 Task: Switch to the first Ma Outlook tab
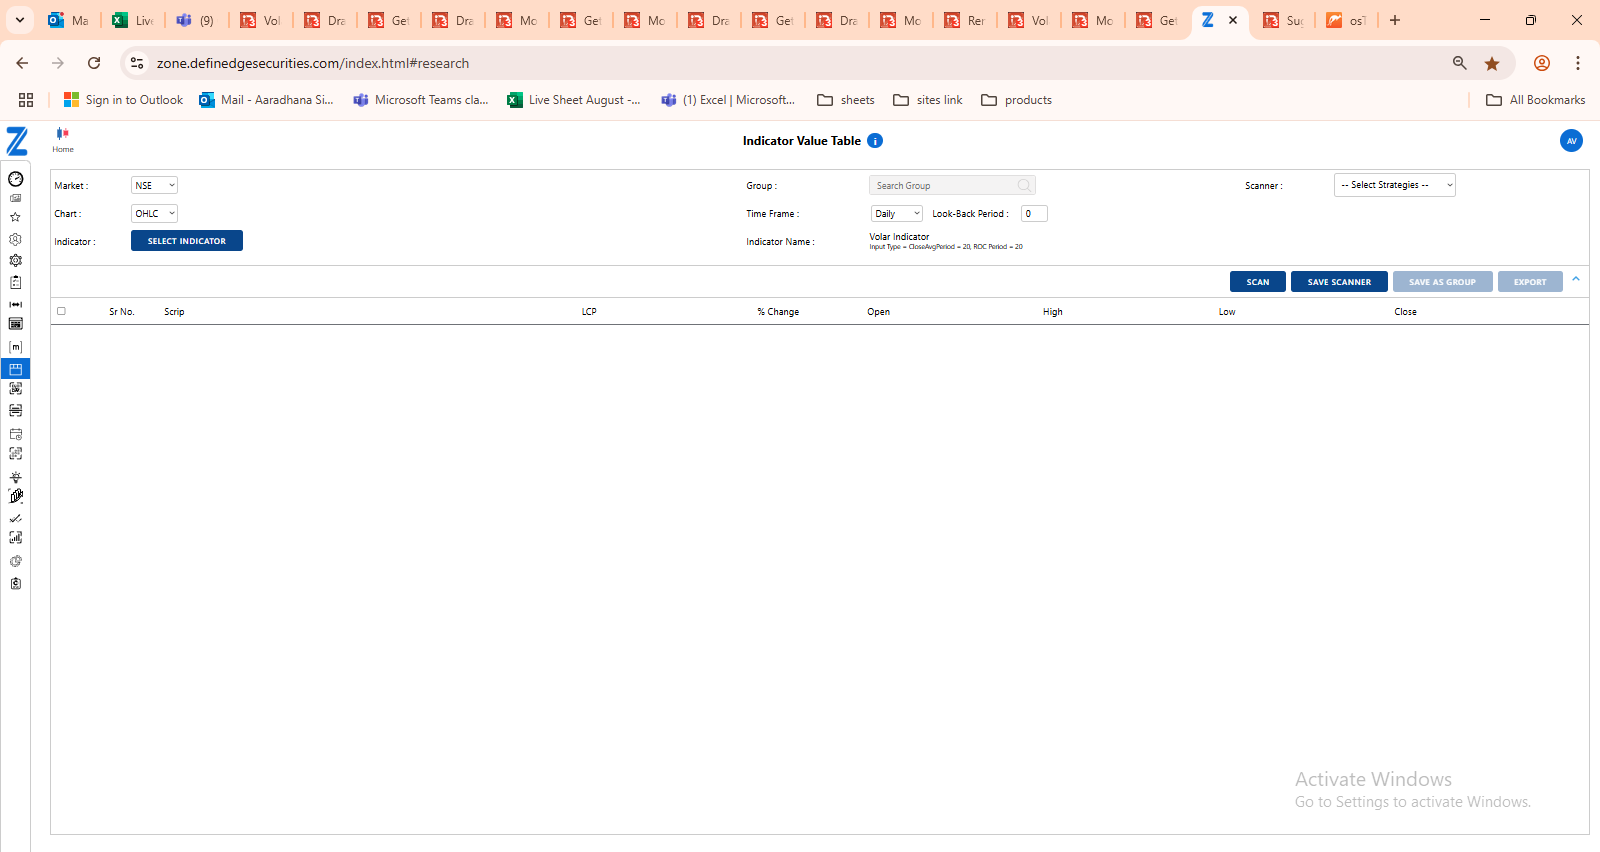(69, 20)
